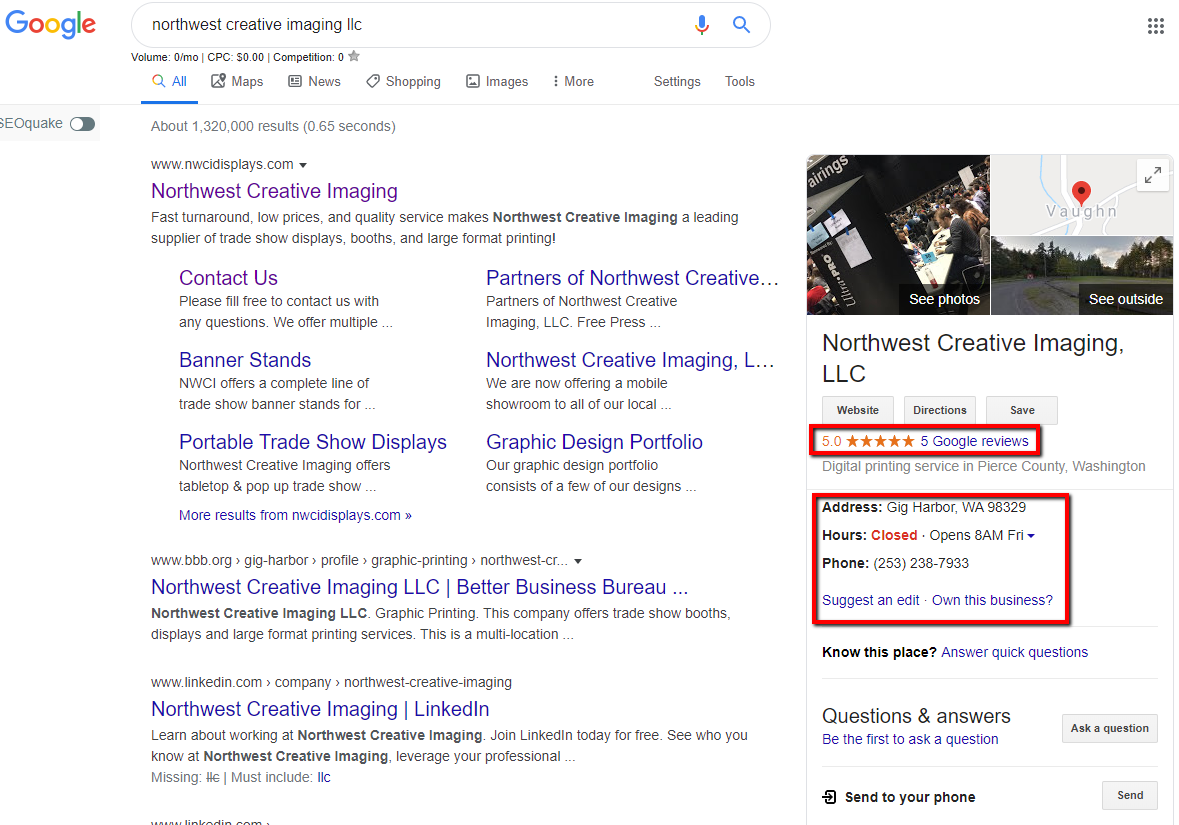Click the Website button

pos(857,410)
